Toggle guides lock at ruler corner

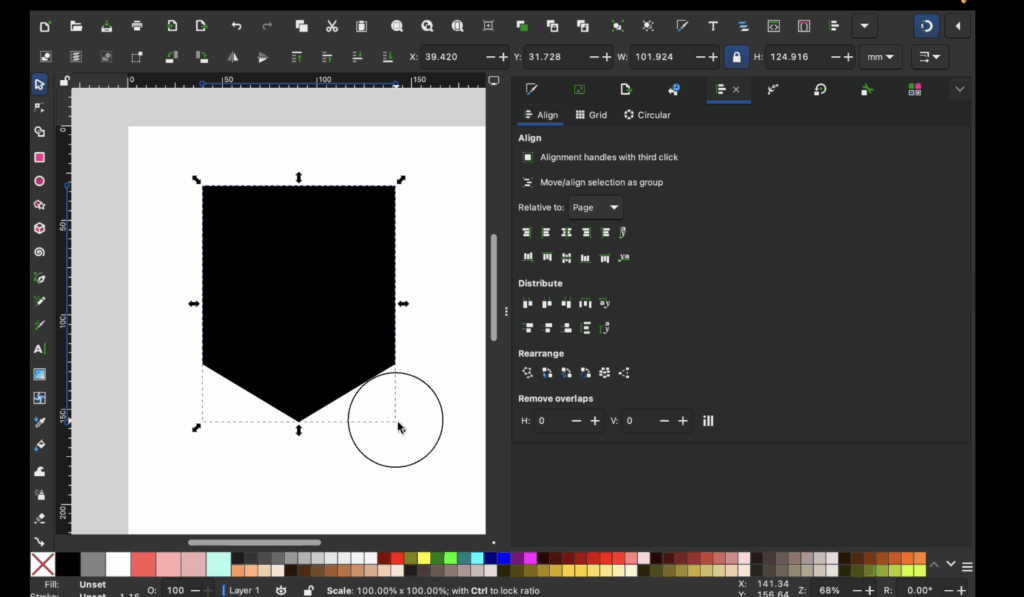[64, 81]
